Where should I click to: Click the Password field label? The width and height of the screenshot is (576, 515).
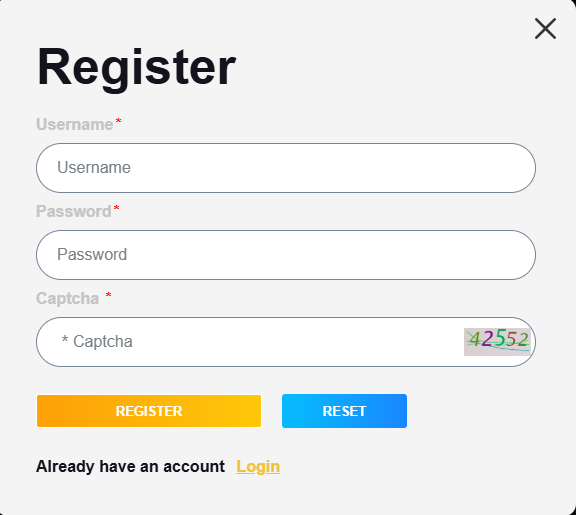click(x=73, y=212)
